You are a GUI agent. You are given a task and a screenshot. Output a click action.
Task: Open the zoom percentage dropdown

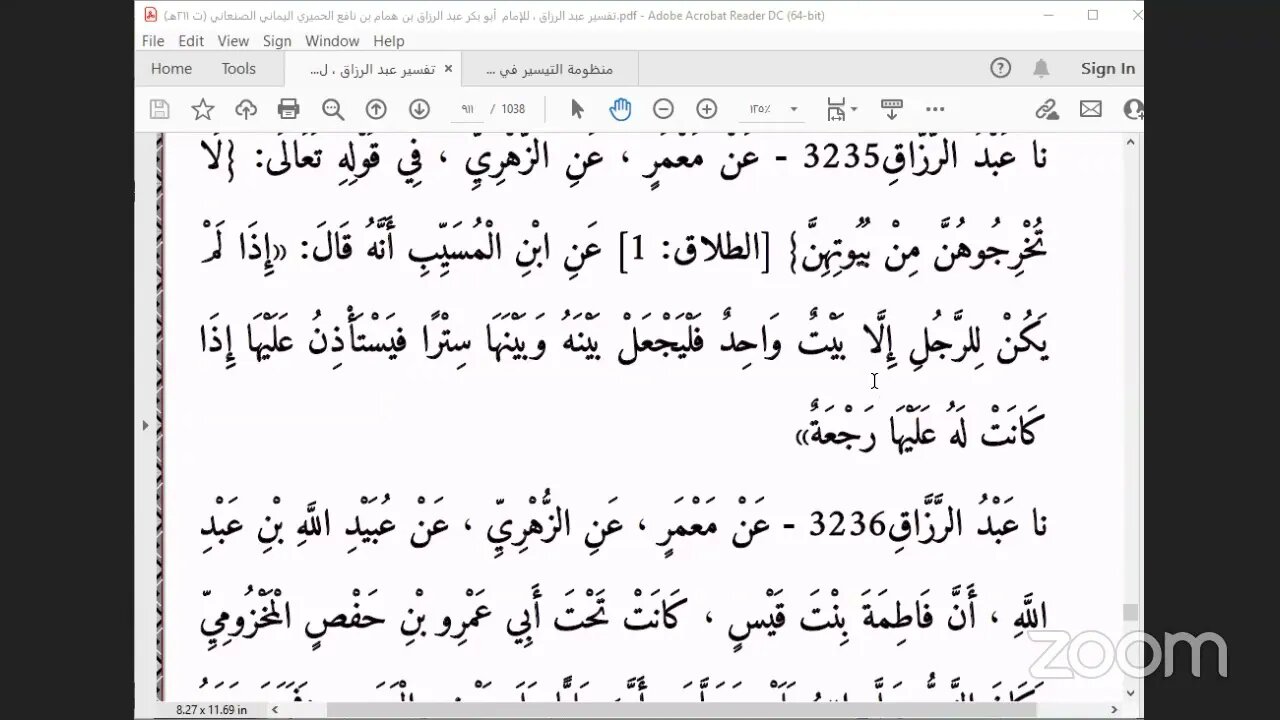point(794,109)
